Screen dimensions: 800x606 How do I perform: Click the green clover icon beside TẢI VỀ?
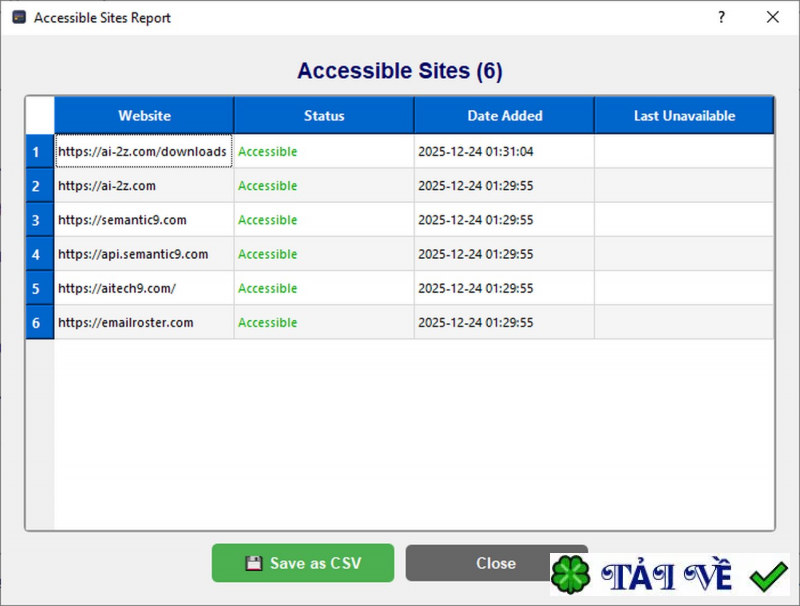[569, 574]
